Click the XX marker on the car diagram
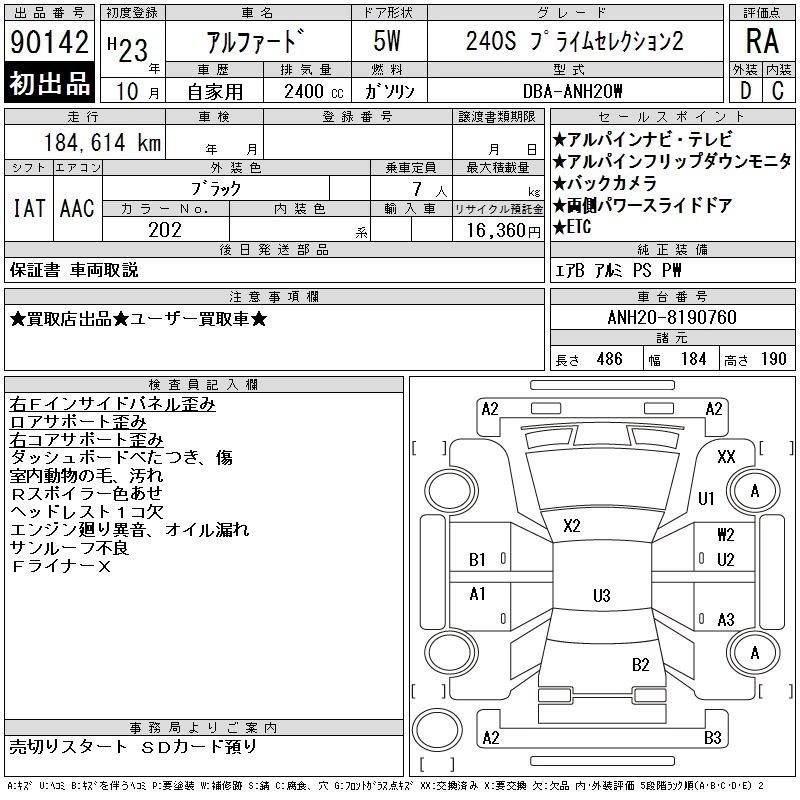Viewport: 800px width, 800px height. [726, 456]
